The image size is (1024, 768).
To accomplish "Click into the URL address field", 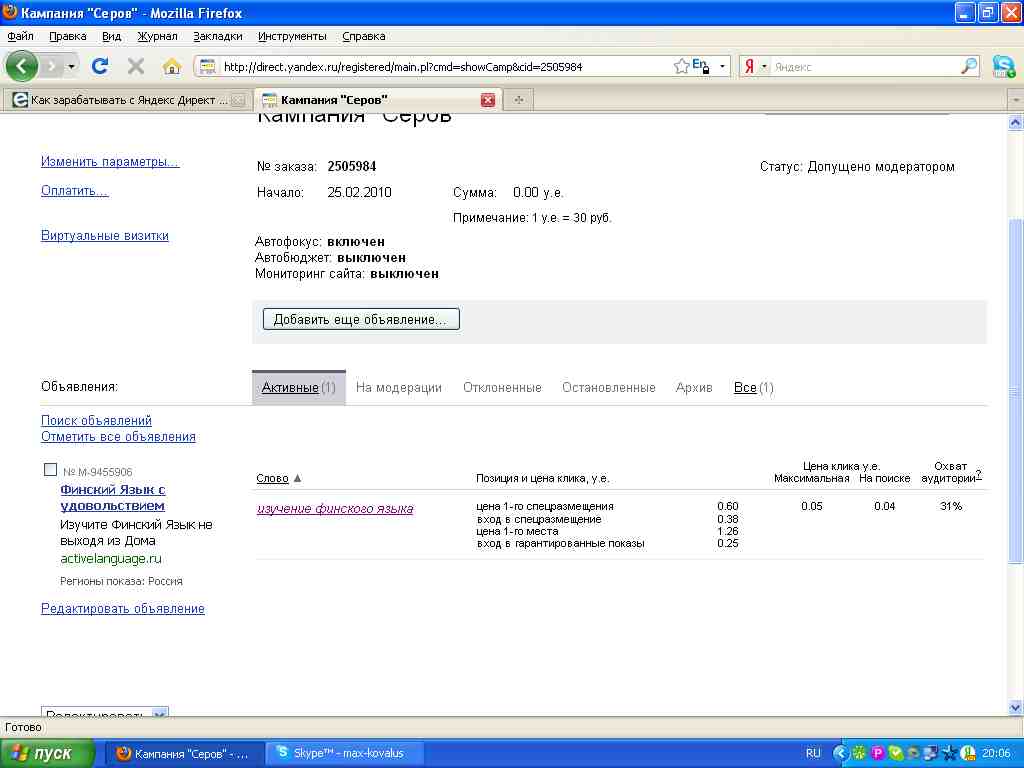I will (446, 67).
